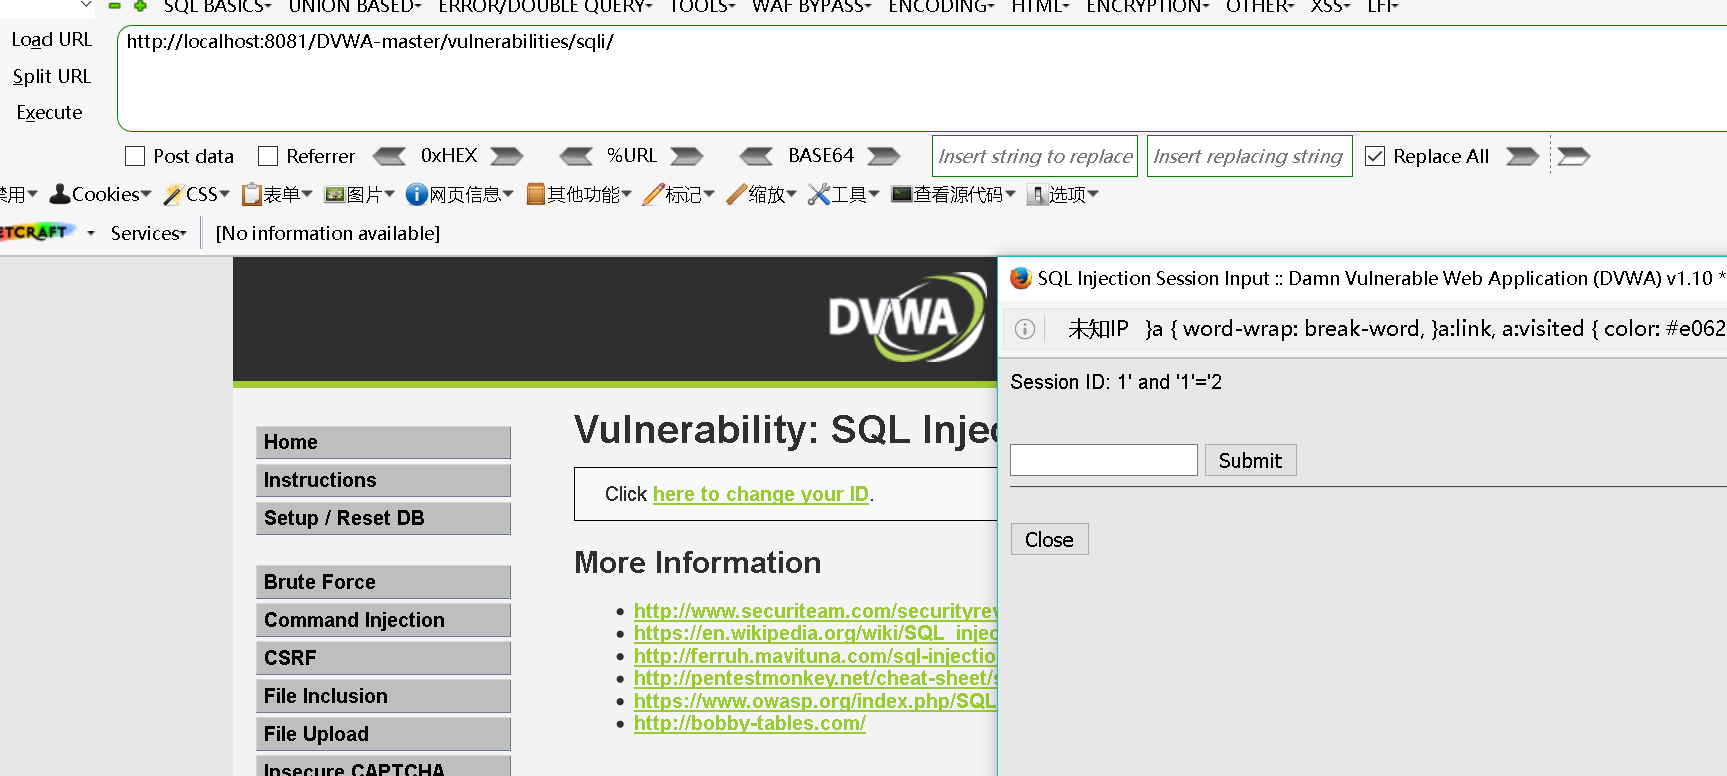Uncheck the Replace All checkbox
1727x776 pixels.
pos(1375,156)
